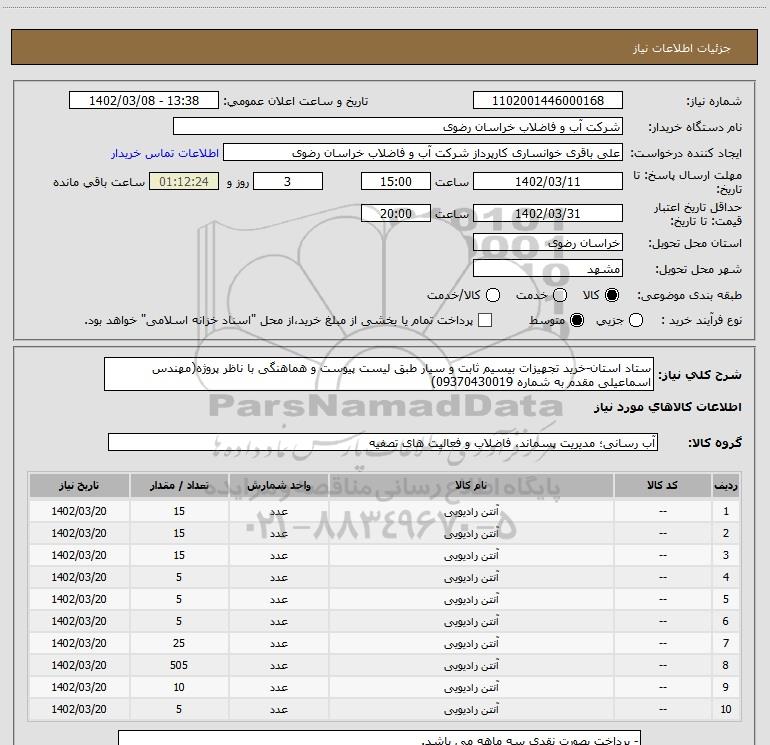The image size is (770, 745).
Task: Click quantity 10 in row 9
Action: tap(179, 687)
